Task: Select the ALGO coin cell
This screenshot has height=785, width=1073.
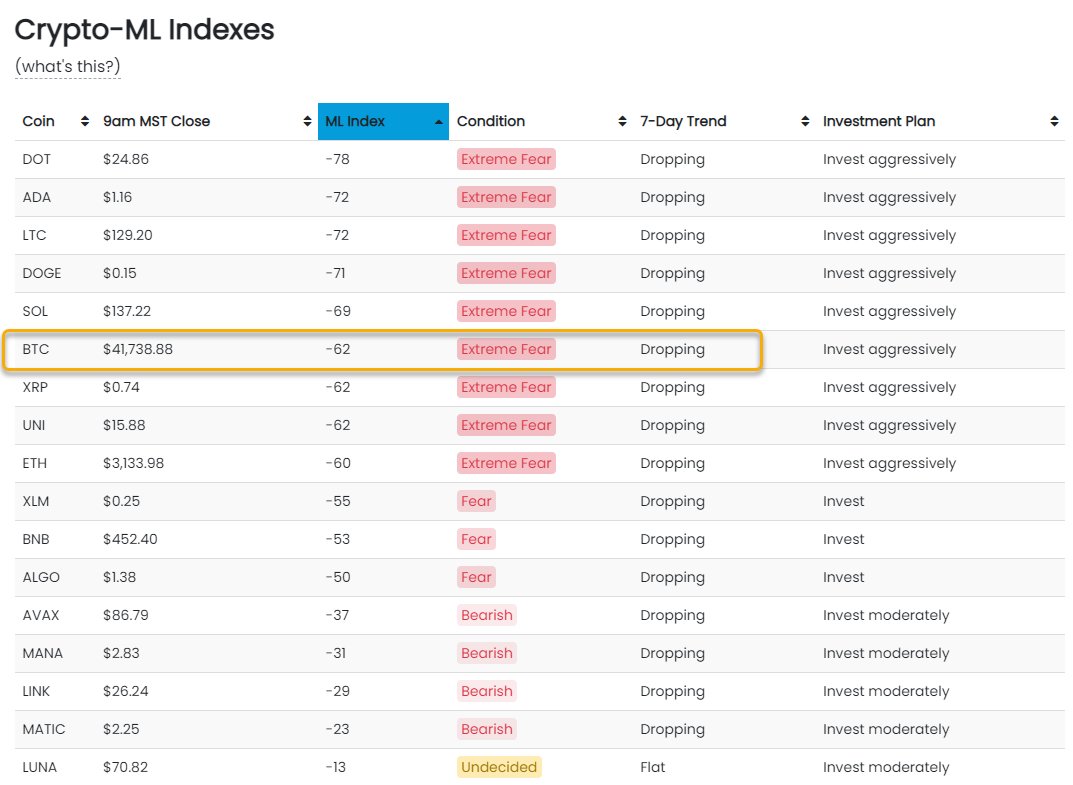Action: pyautogui.click(x=41, y=577)
